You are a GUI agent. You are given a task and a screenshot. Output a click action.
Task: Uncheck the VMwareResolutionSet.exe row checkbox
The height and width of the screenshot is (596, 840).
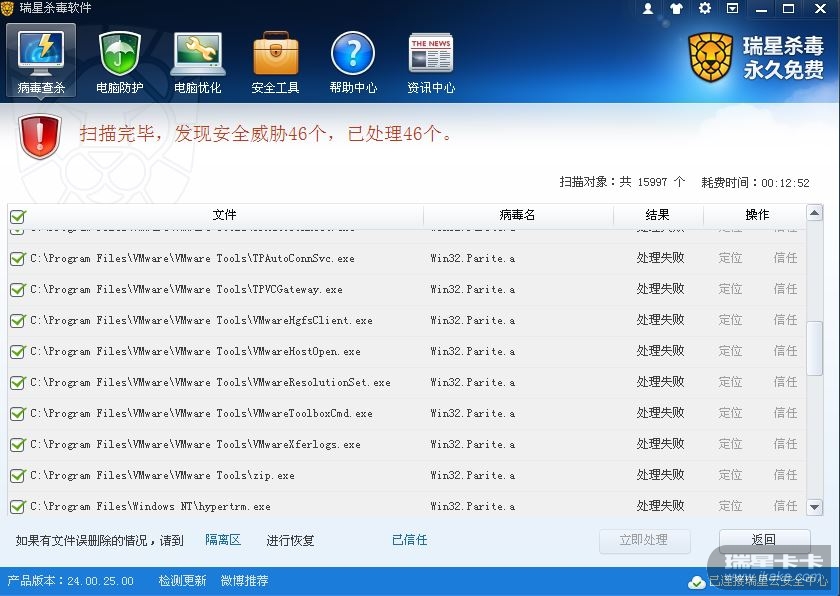click(18, 383)
